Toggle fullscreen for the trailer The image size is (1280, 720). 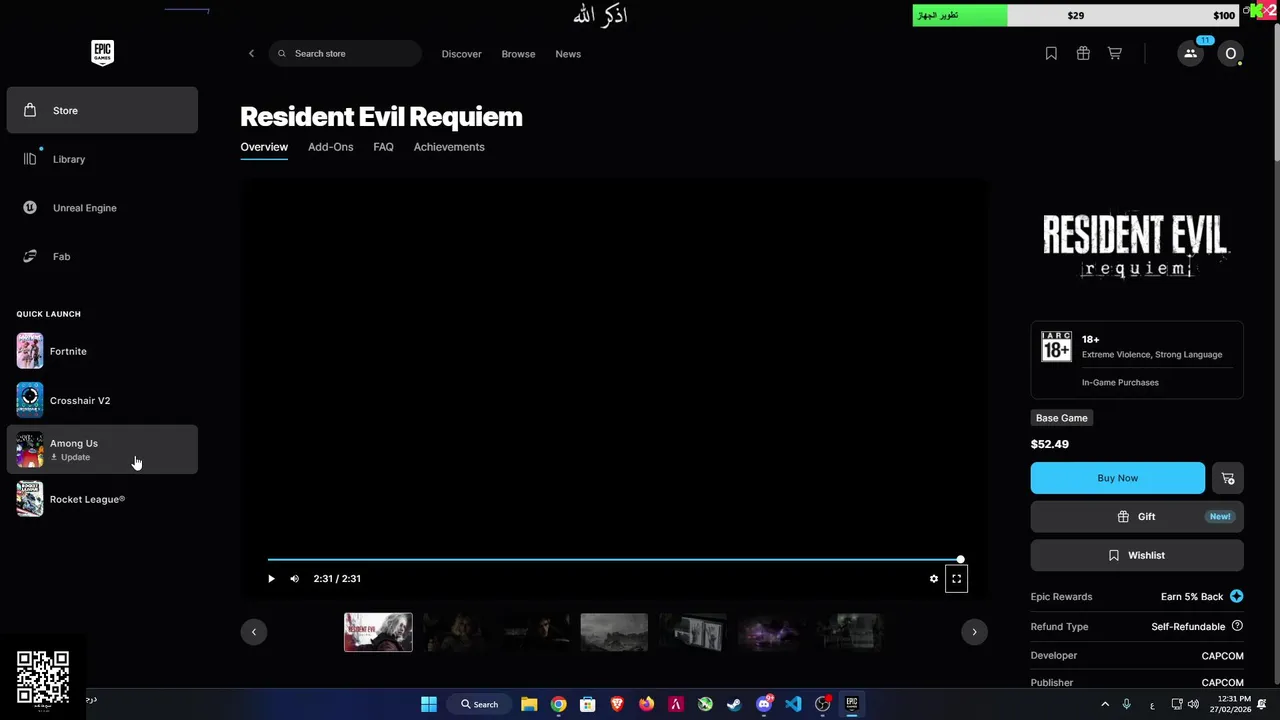tap(956, 579)
